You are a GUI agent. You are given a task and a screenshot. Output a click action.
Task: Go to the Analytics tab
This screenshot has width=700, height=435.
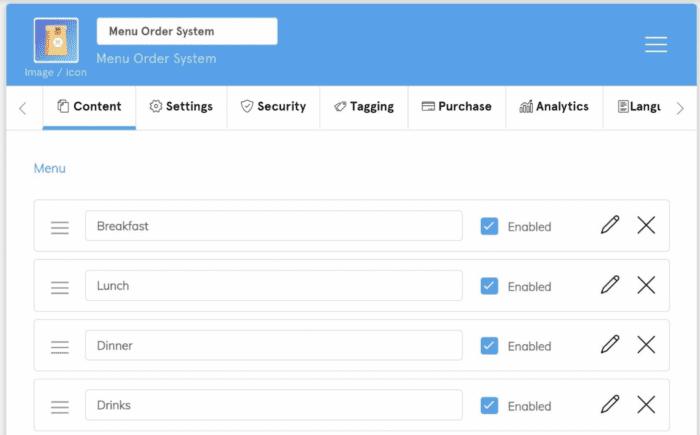[x=554, y=106]
